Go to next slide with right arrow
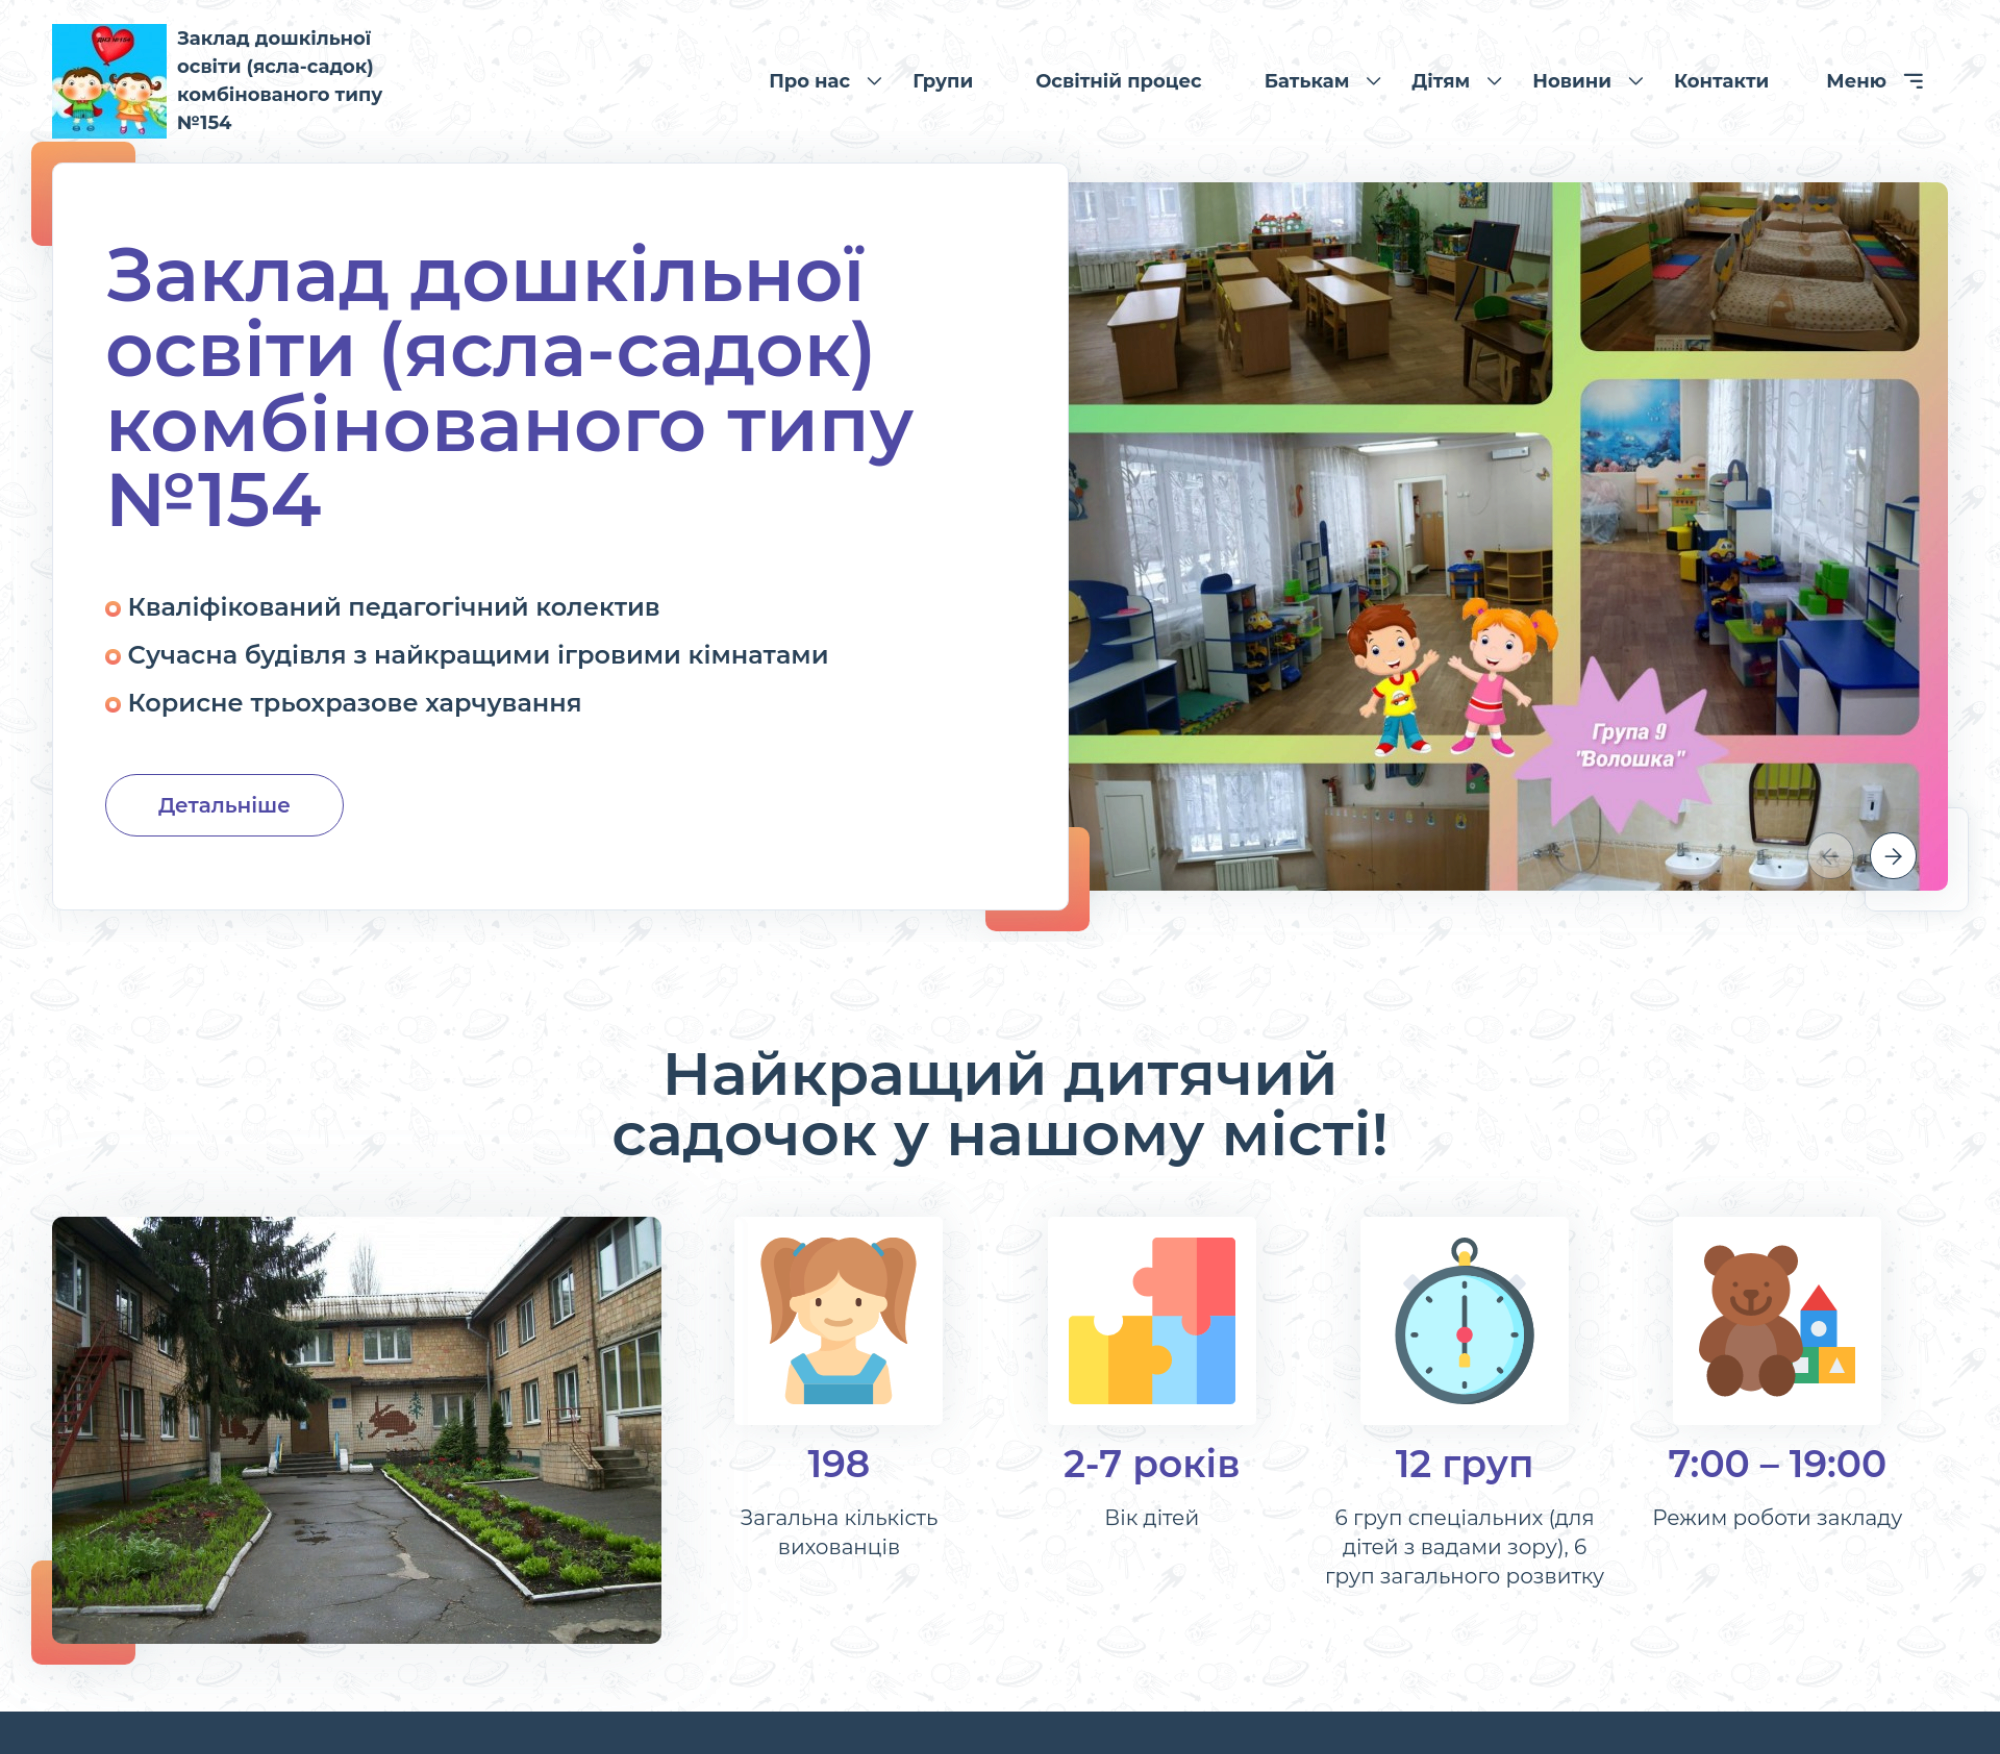The height and width of the screenshot is (1754, 2000). point(1892,856)
